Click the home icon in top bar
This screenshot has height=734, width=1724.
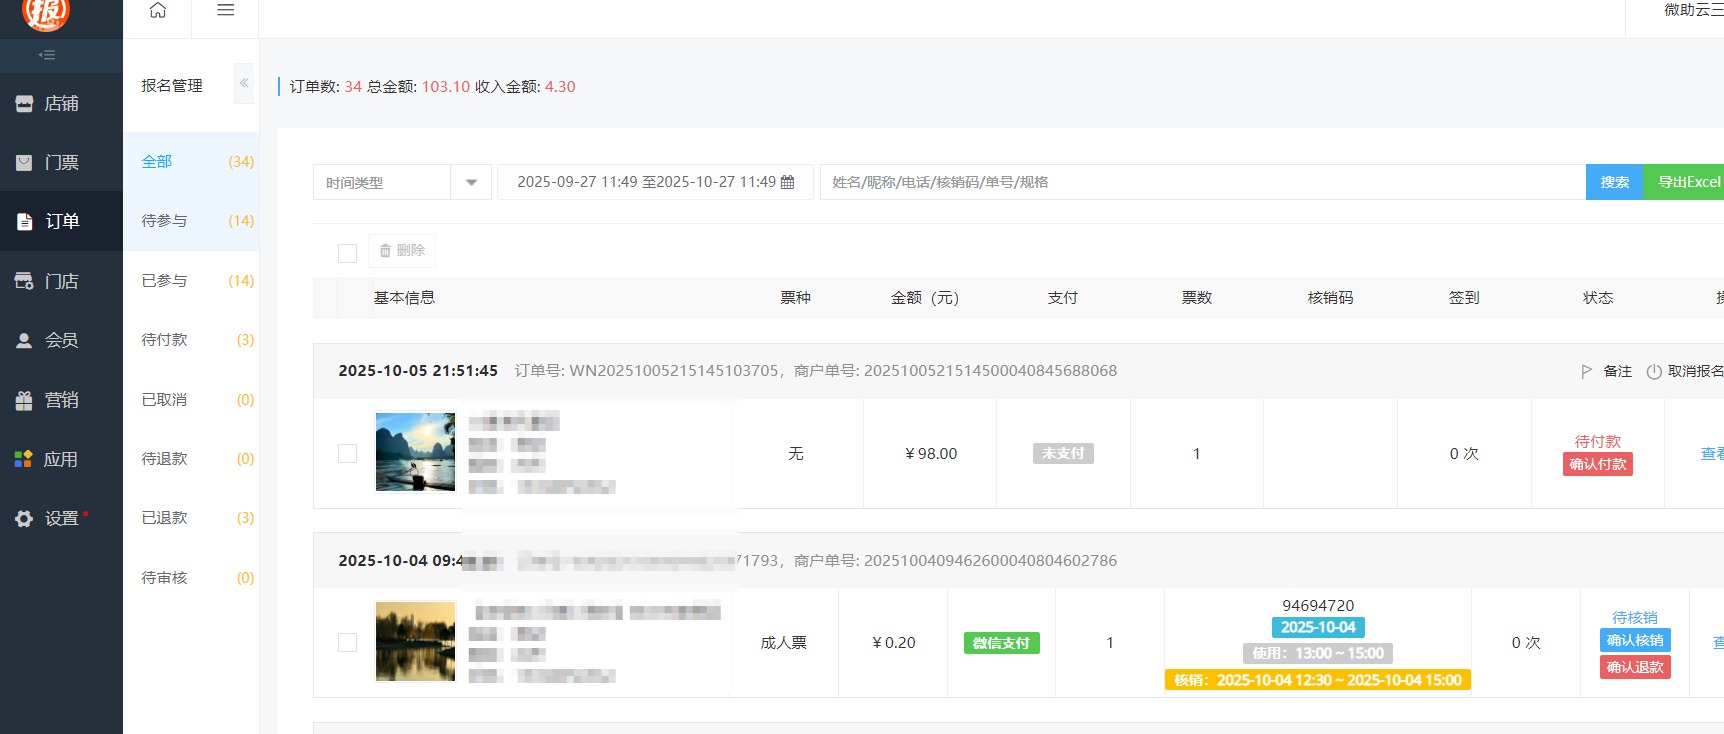pos(157,11)
